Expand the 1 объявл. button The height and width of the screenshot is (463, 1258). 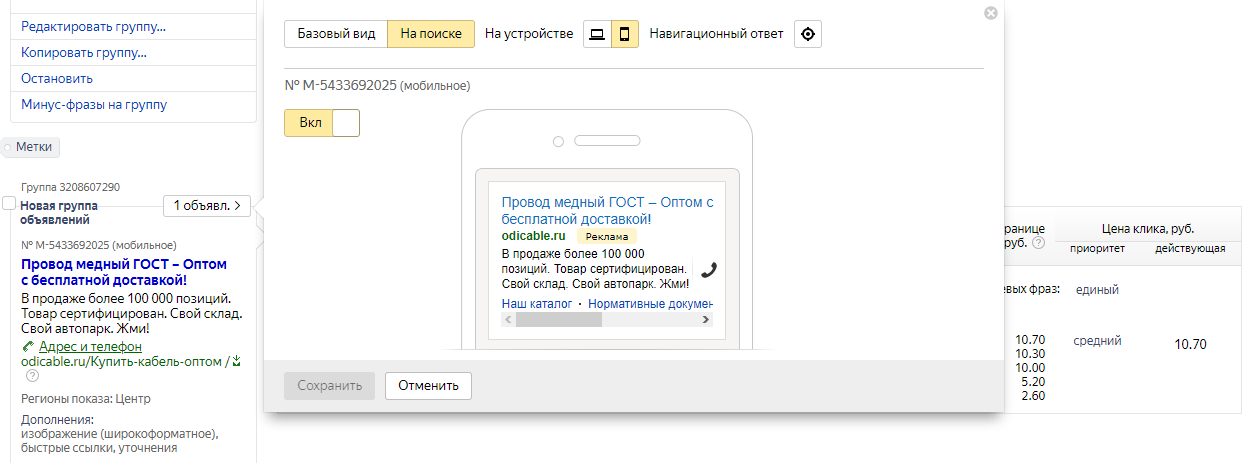pos(207,206)
